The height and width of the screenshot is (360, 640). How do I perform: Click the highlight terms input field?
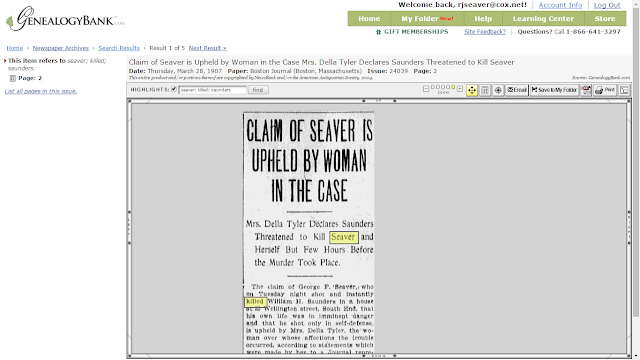point(212,90)
